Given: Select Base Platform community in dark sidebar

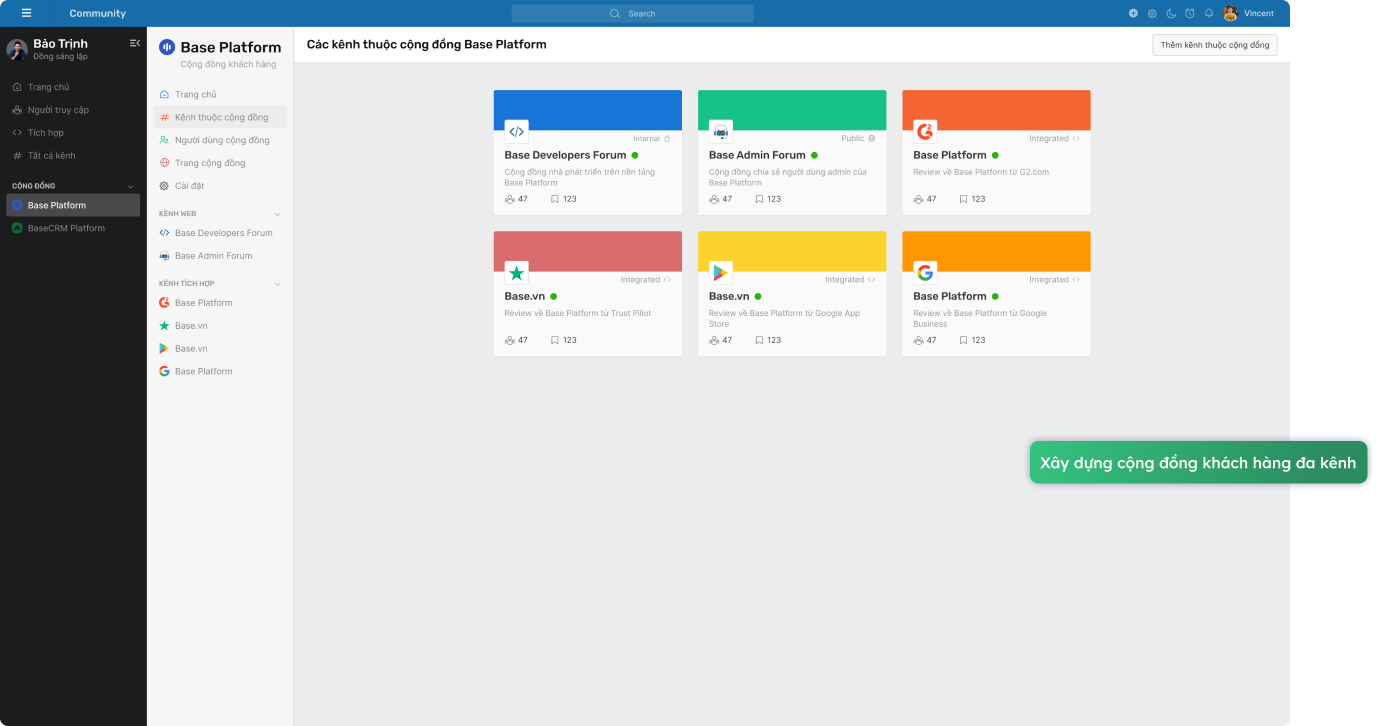Looking at the screenshot, I should [x=73, y=205].
